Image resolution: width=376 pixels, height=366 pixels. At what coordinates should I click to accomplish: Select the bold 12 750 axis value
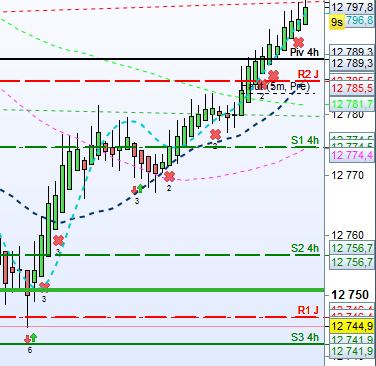[350, 295]
